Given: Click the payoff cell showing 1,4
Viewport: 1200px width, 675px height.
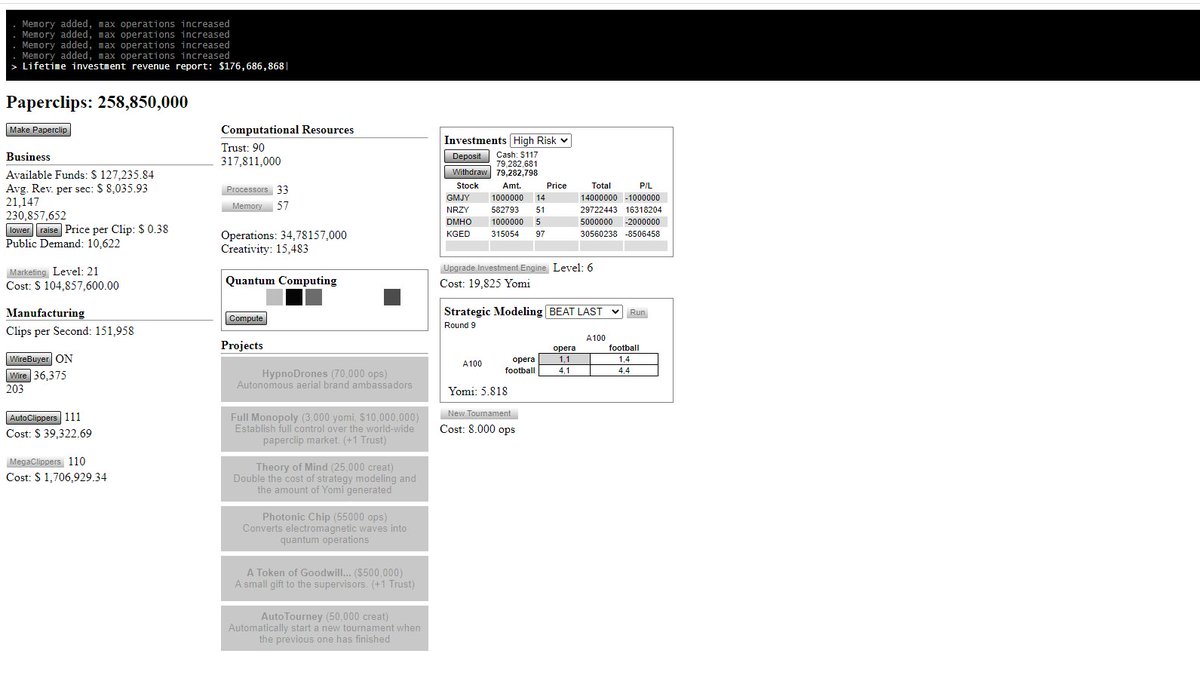Looking at the screenshot, I should (x=624, y=359).
